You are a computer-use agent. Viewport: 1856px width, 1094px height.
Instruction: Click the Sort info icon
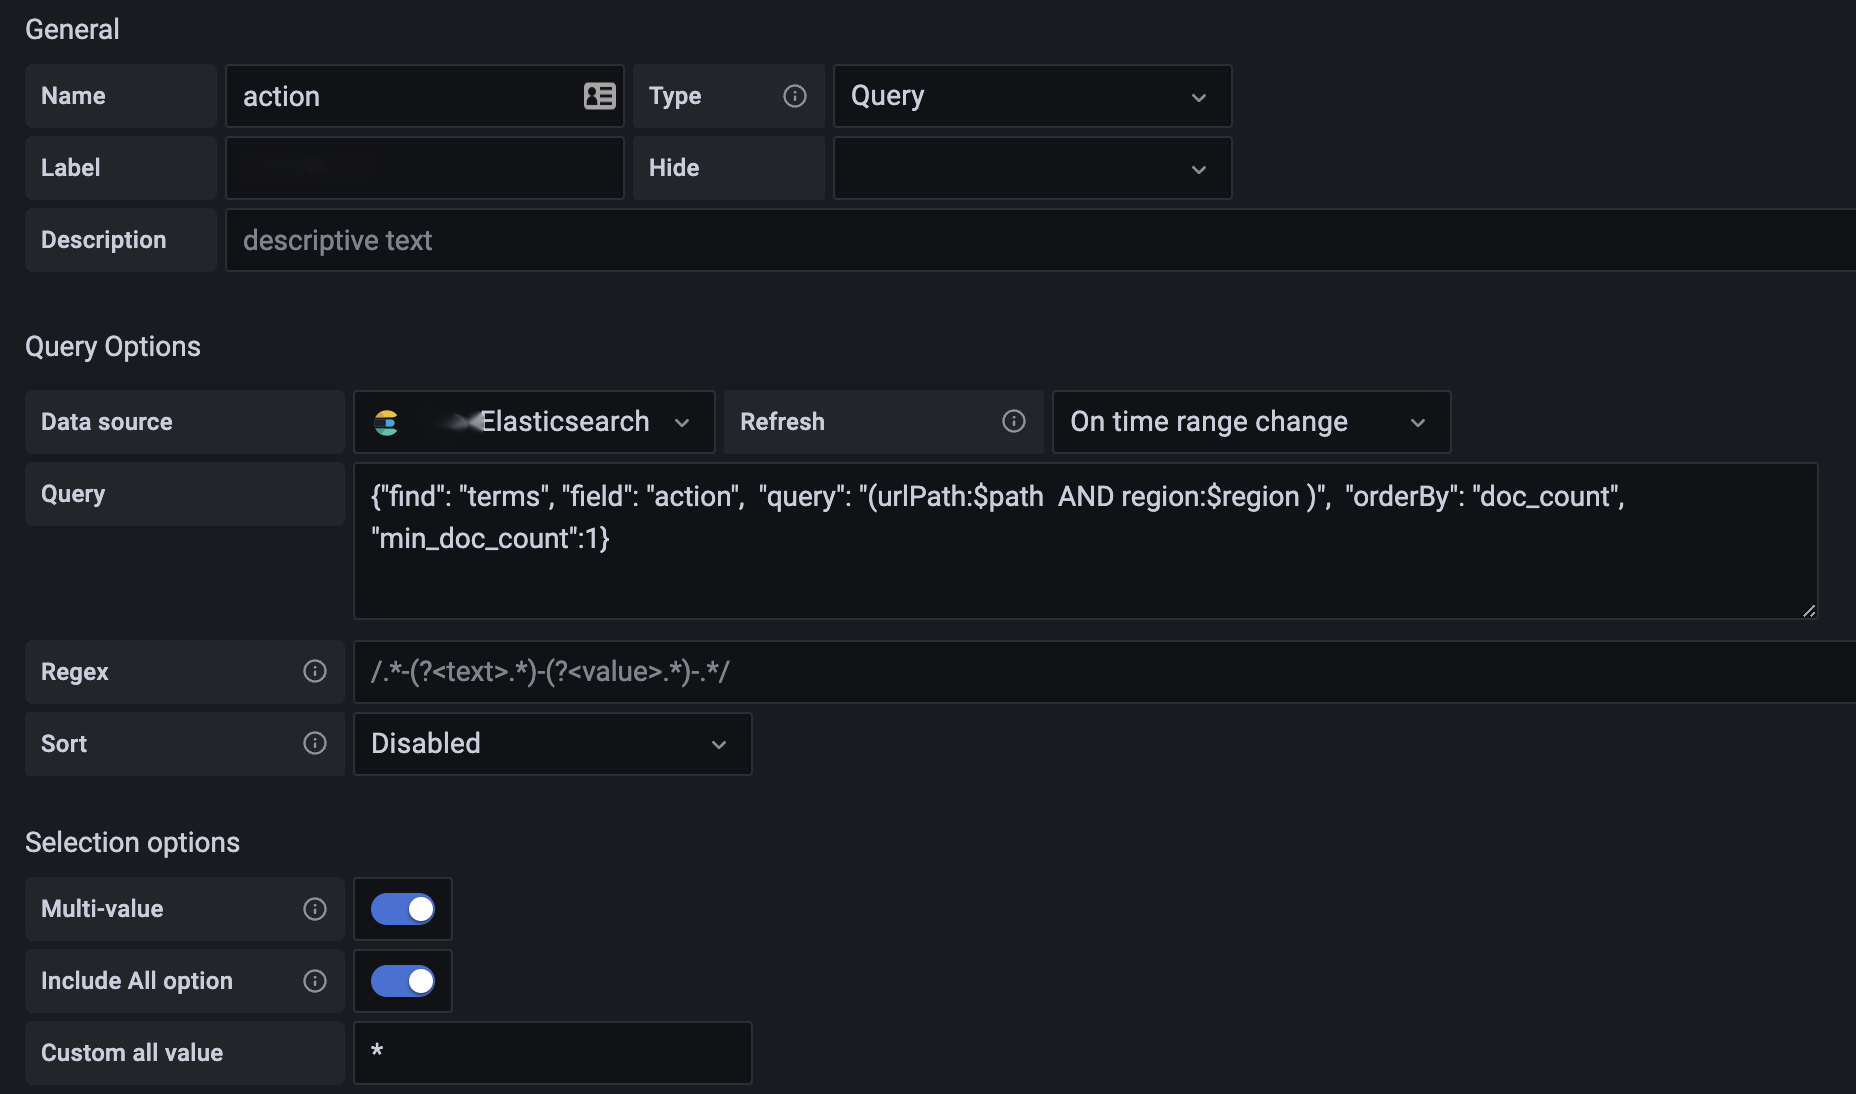tap(315, 743)
